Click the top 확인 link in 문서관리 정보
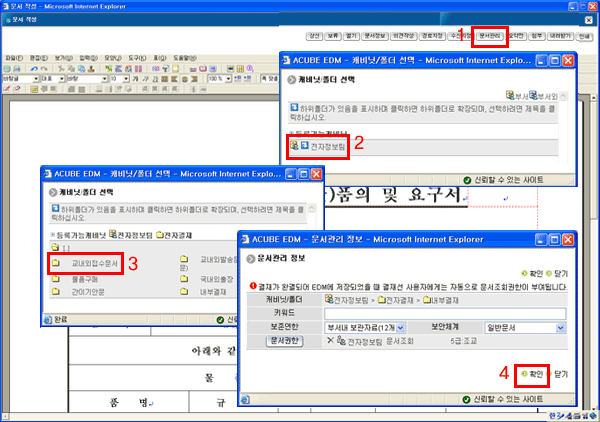Viewport: 600px width, 422px height. pos(533,274)
